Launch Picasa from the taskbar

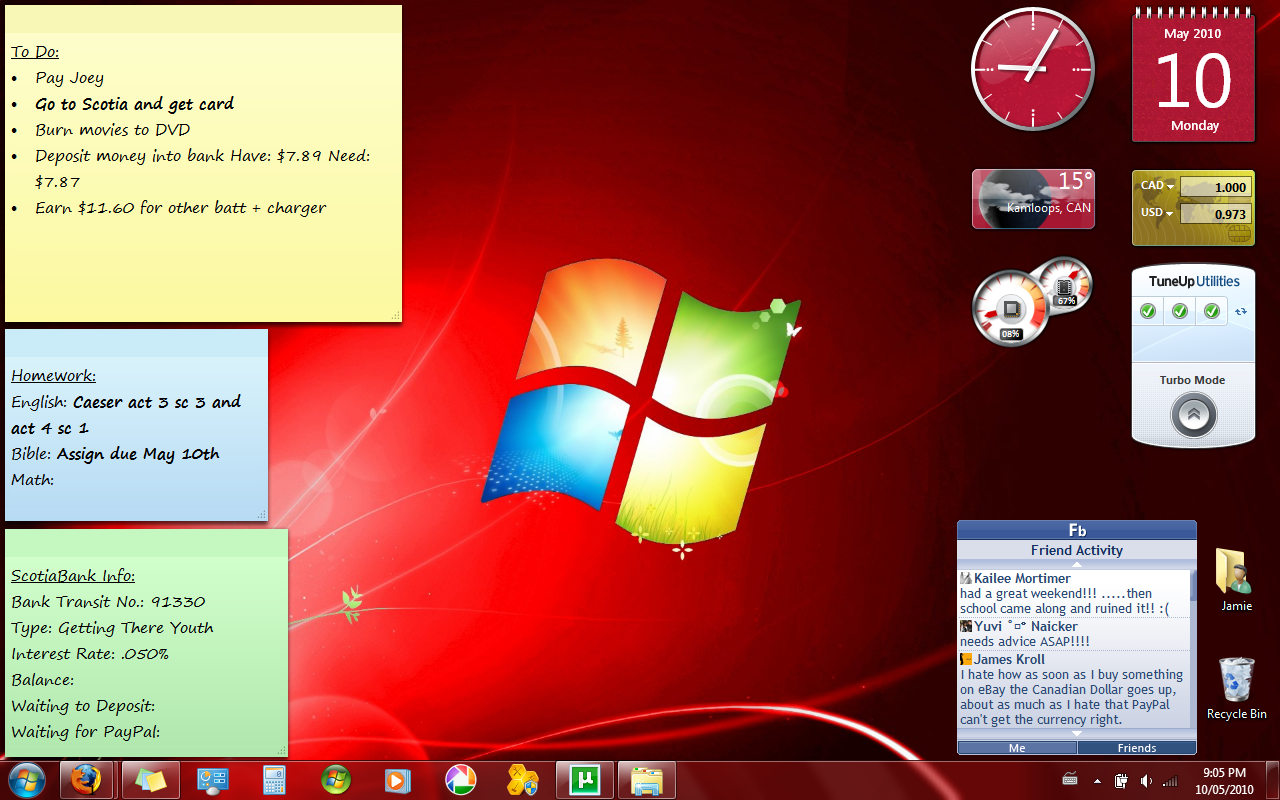(459, 779)
